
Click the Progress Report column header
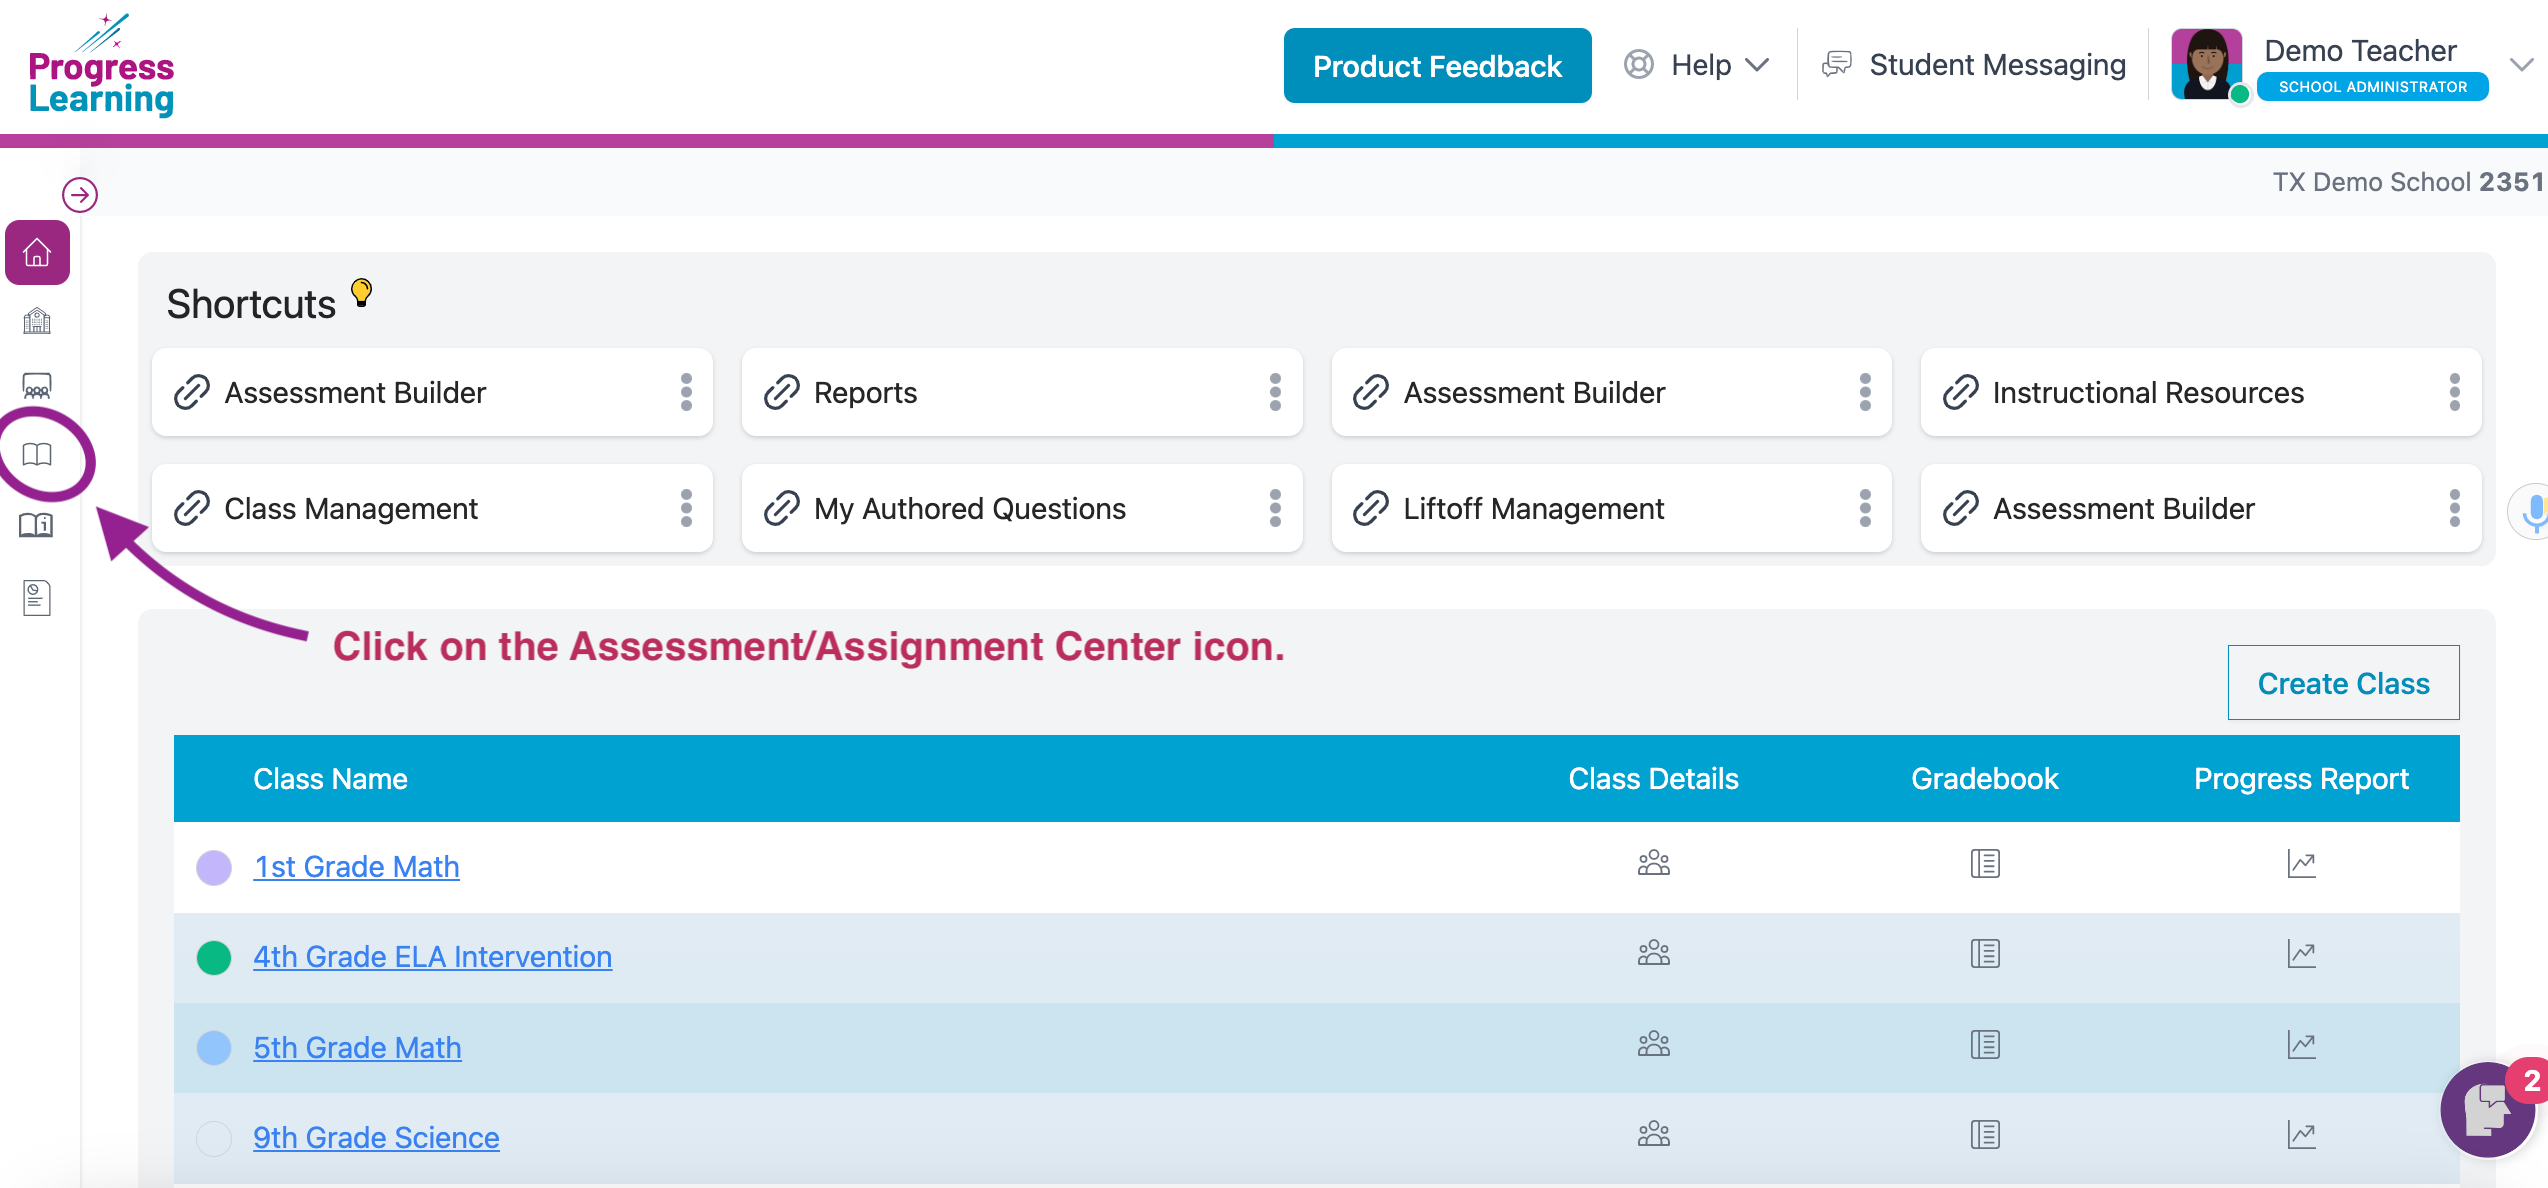(2301, 779)
